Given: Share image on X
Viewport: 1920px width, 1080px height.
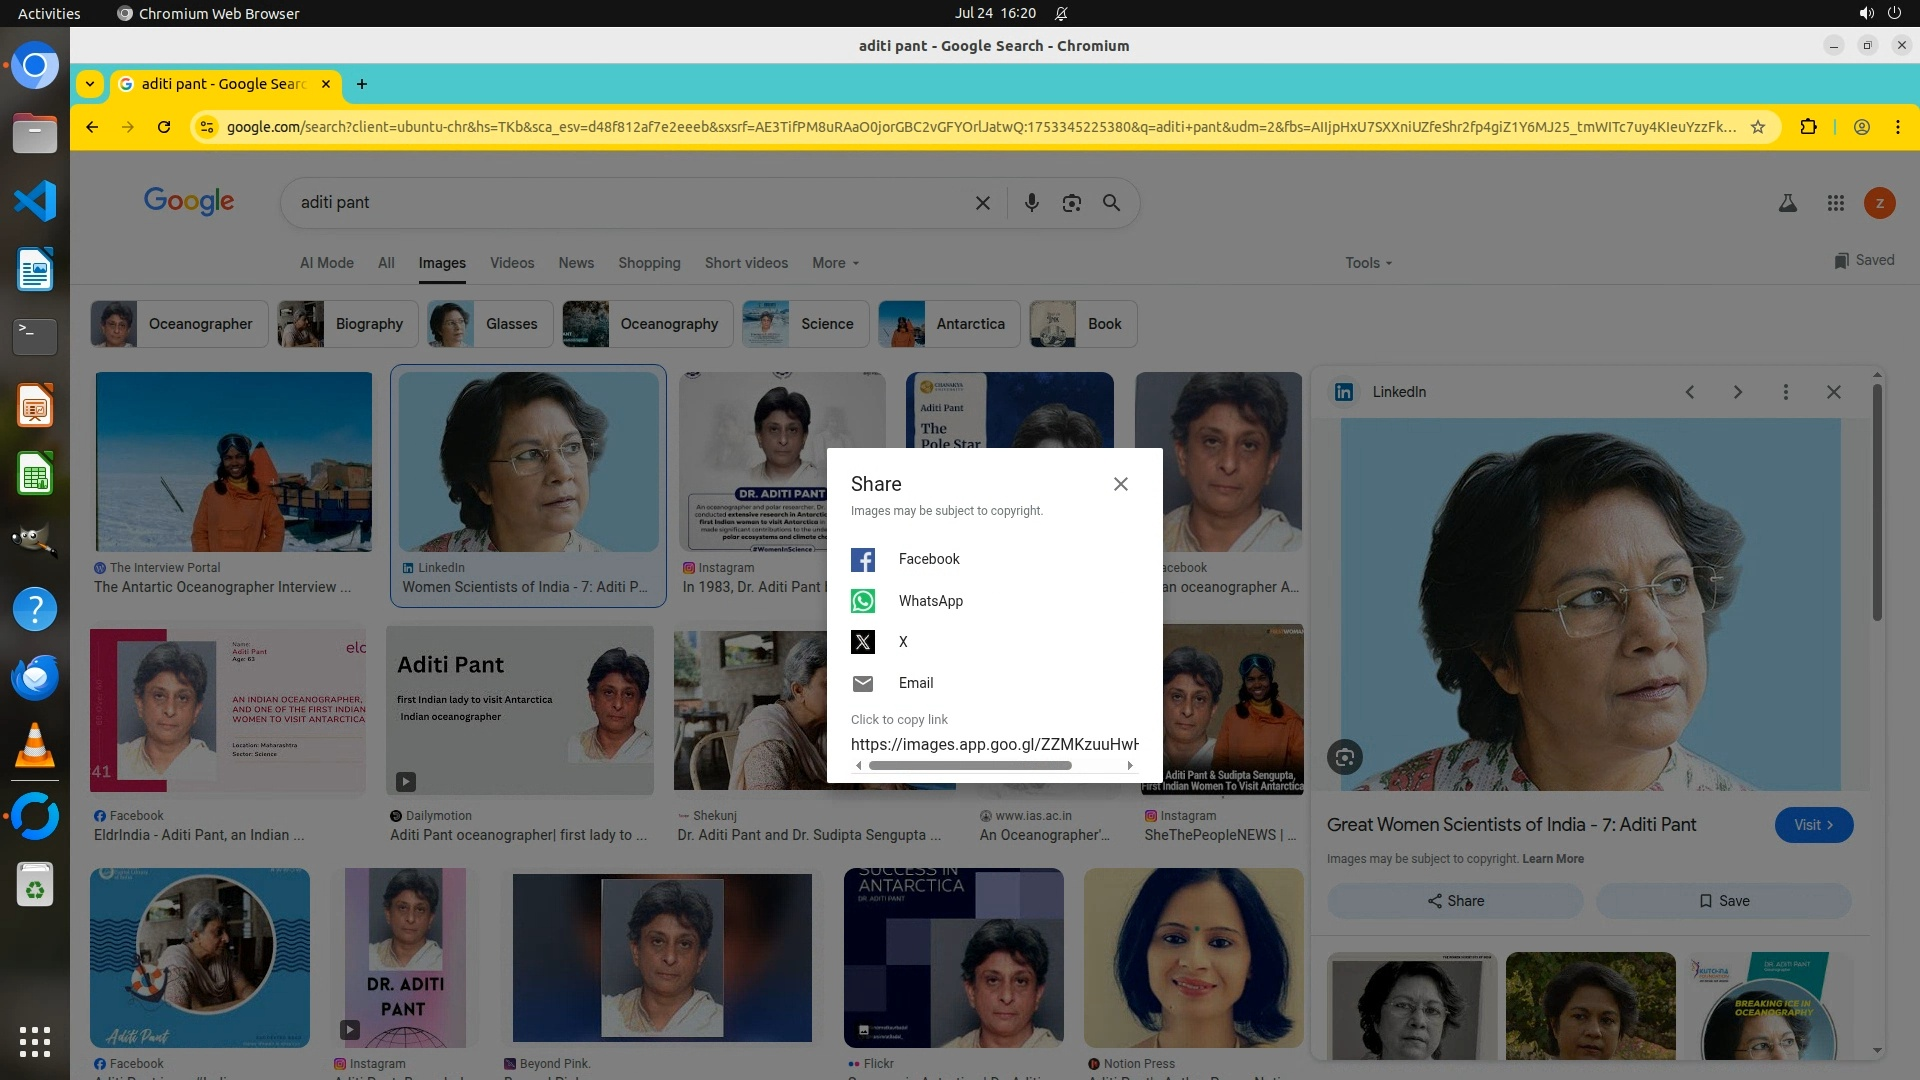Looking at the screenshot, I should 862,642.
